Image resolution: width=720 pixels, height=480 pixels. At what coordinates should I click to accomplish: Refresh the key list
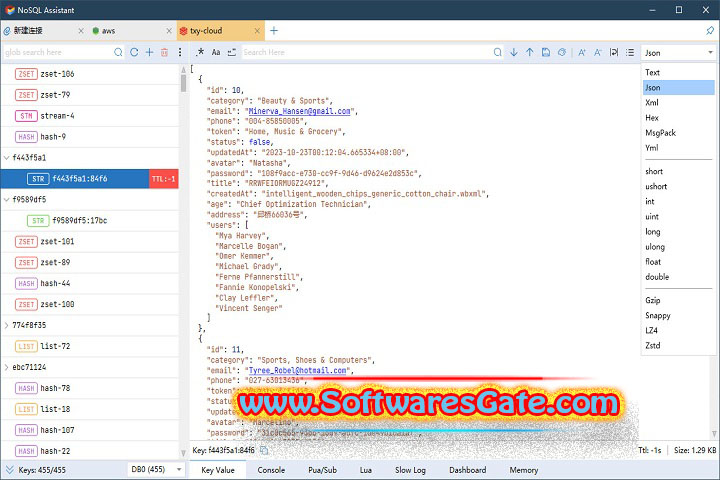(134, 52)
